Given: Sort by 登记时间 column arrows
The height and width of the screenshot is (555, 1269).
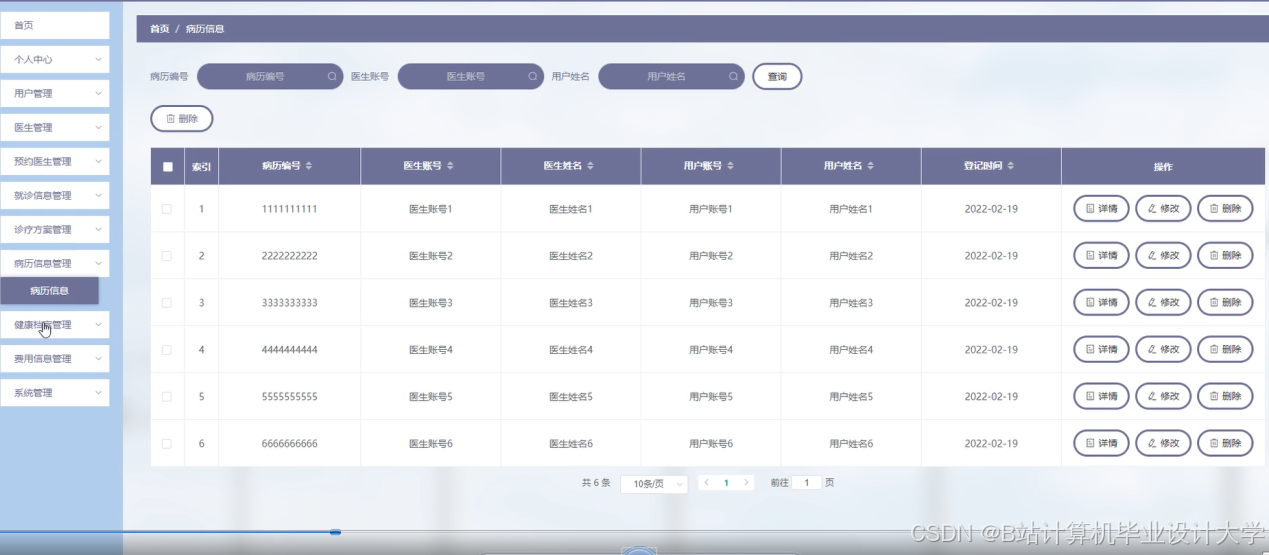Looking at the screenshot, I should point(1010,166).
